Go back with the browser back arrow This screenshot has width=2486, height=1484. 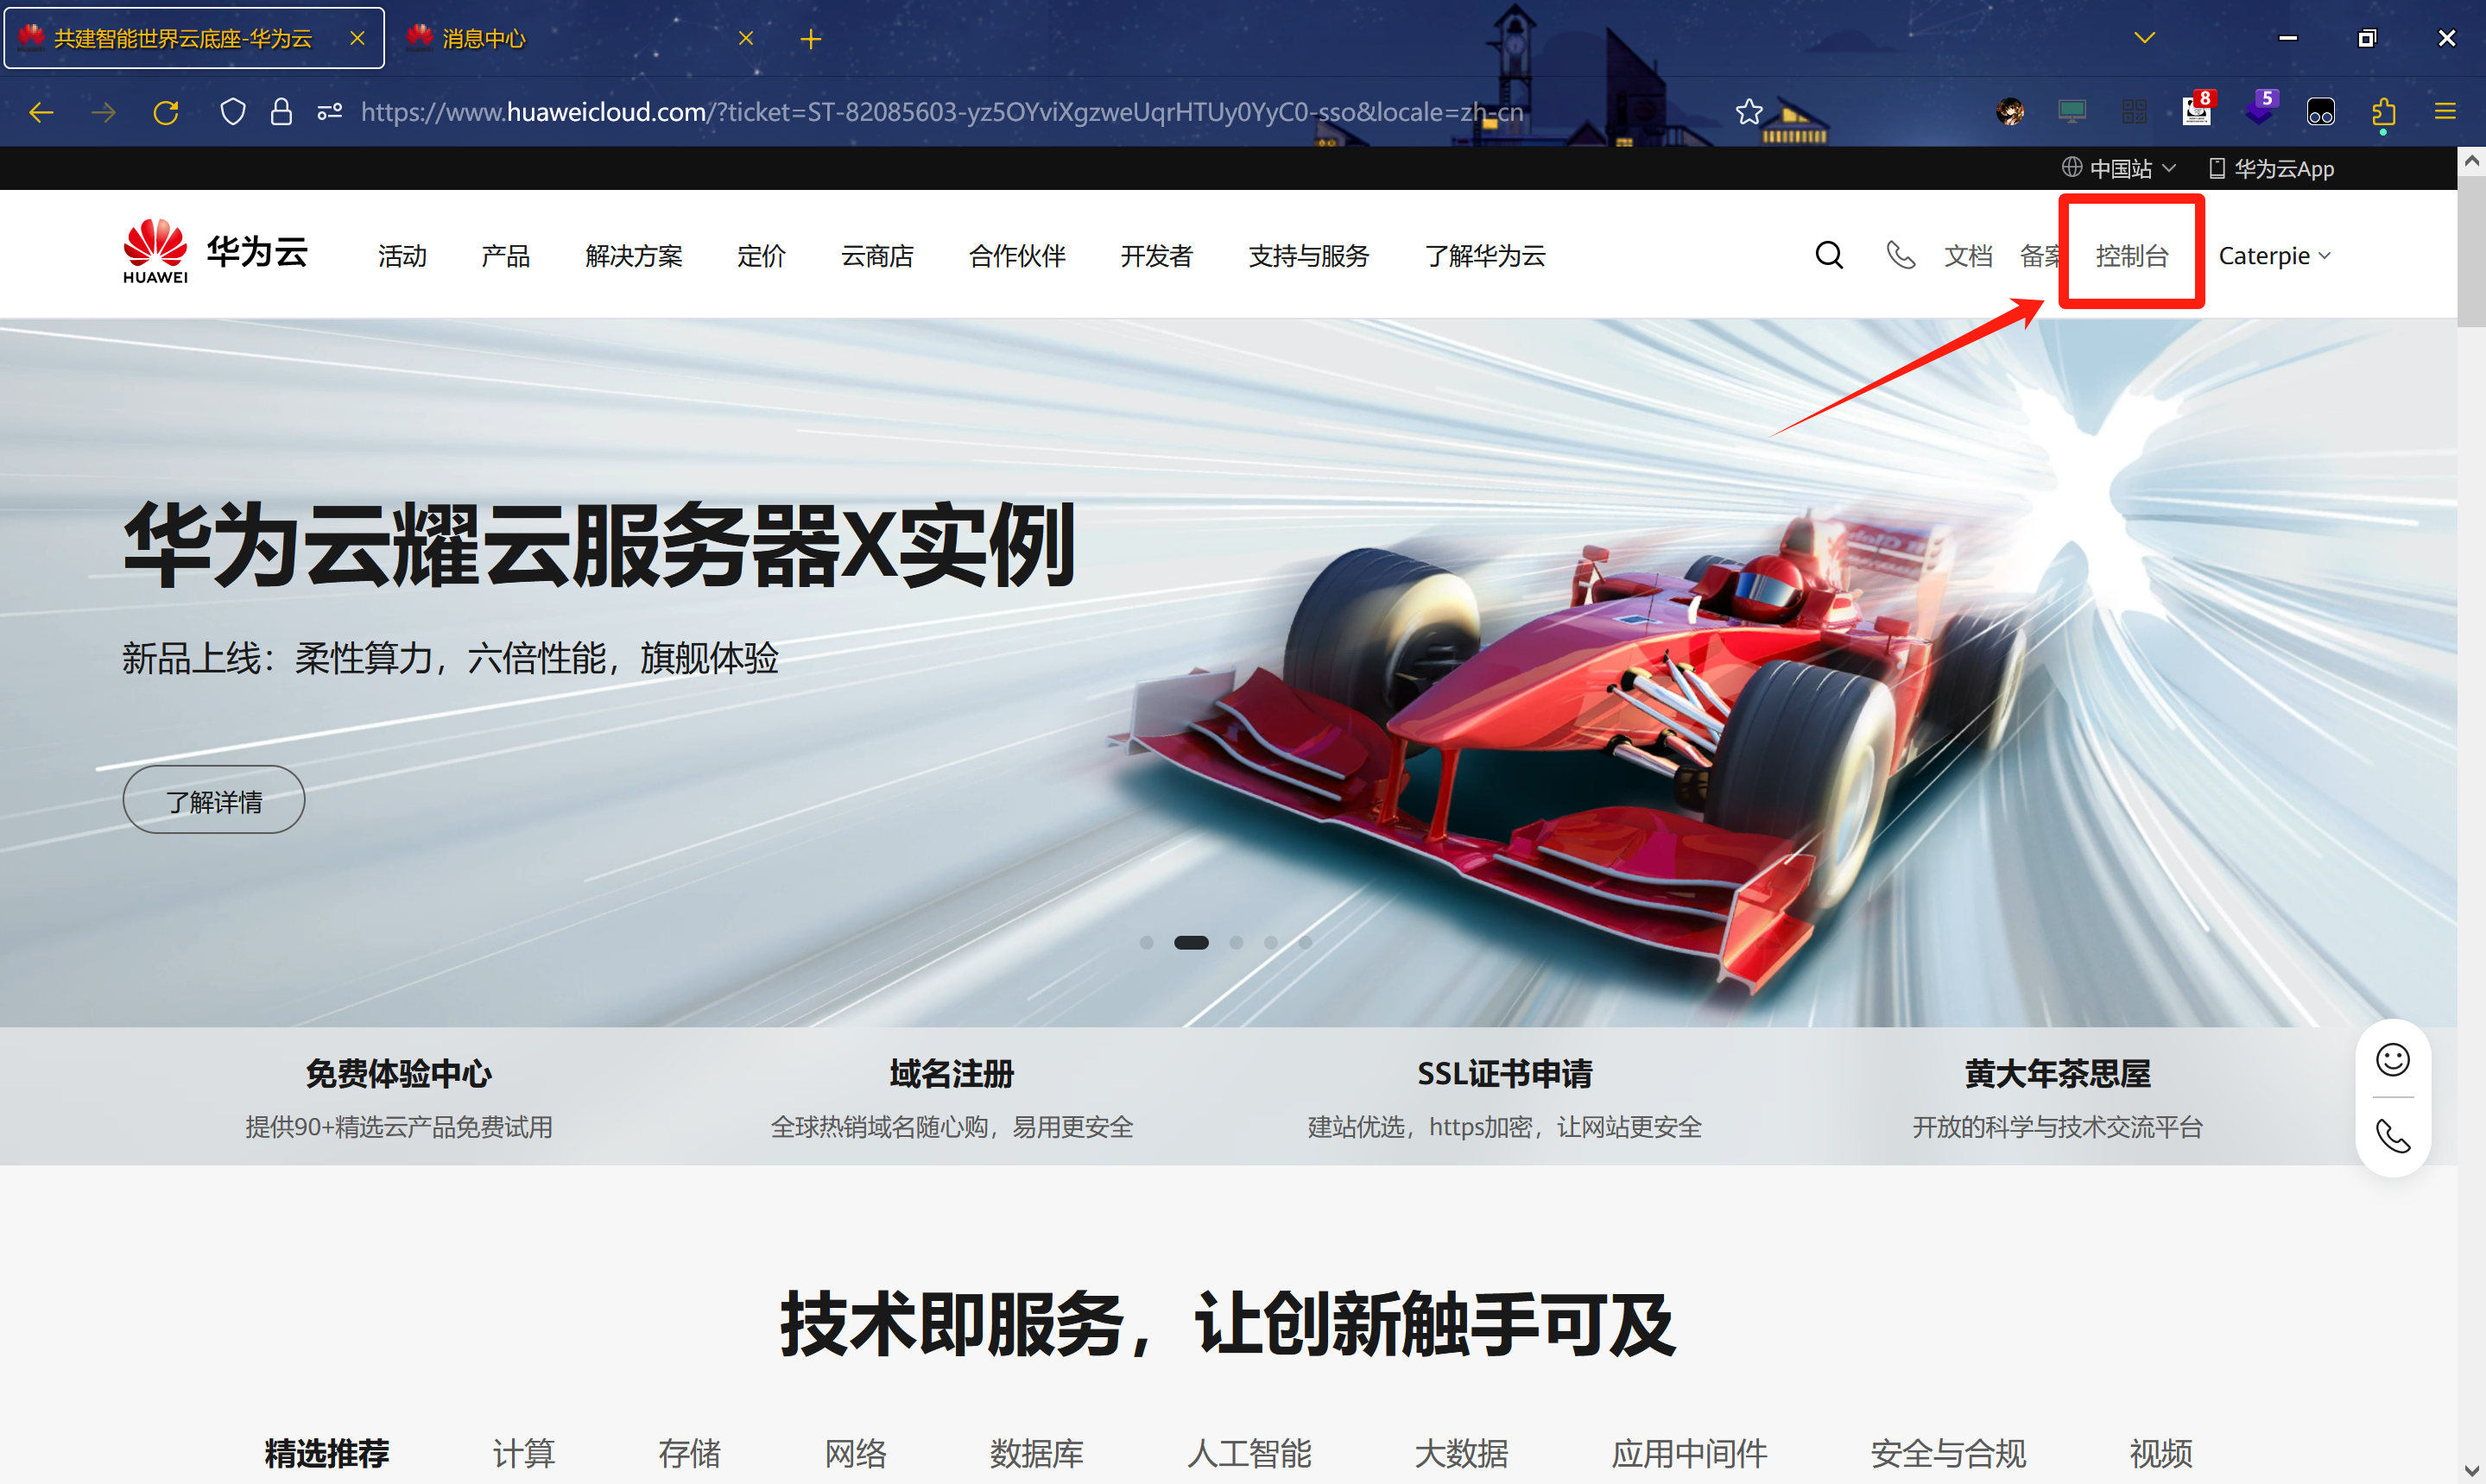(41, 112)
